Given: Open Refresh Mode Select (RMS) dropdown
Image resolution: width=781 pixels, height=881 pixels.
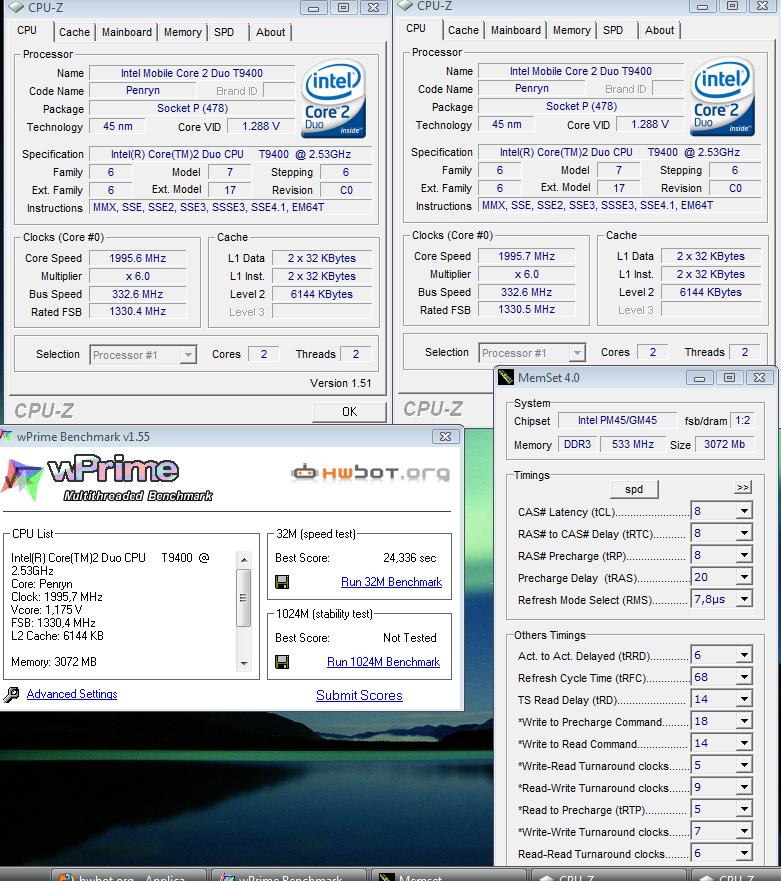Looking at the screenshot, I should point(743,599).
